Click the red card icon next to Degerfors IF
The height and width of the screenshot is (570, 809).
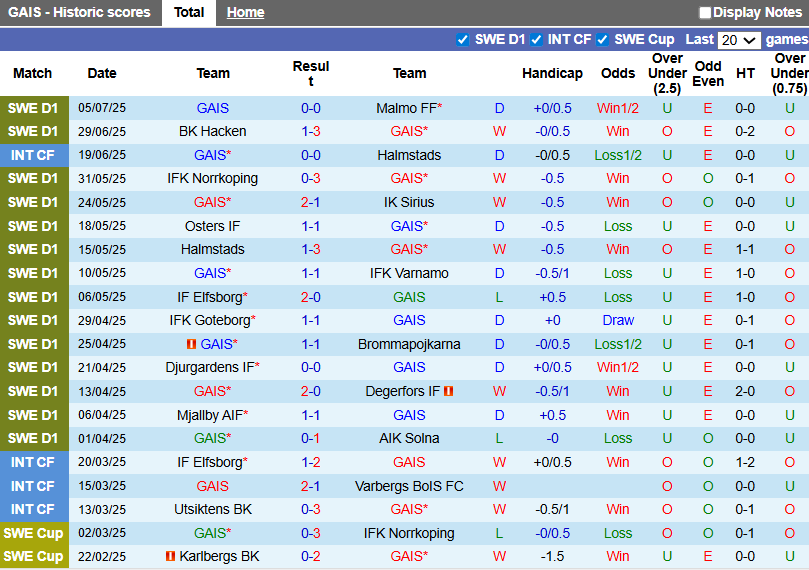click(x=448, y=392)
